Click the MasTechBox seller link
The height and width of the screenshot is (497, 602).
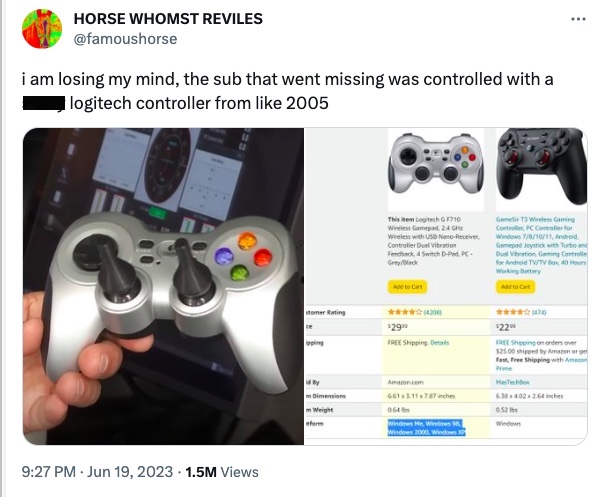[x=513, y=382]
